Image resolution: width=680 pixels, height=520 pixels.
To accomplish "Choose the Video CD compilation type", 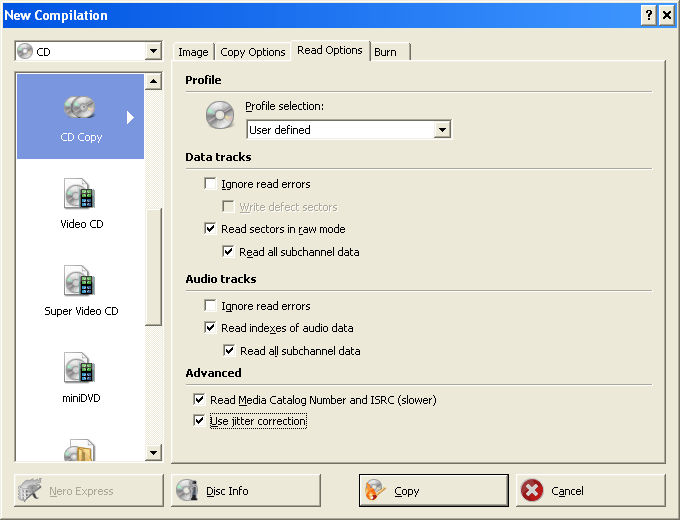I will coord(80,195).
